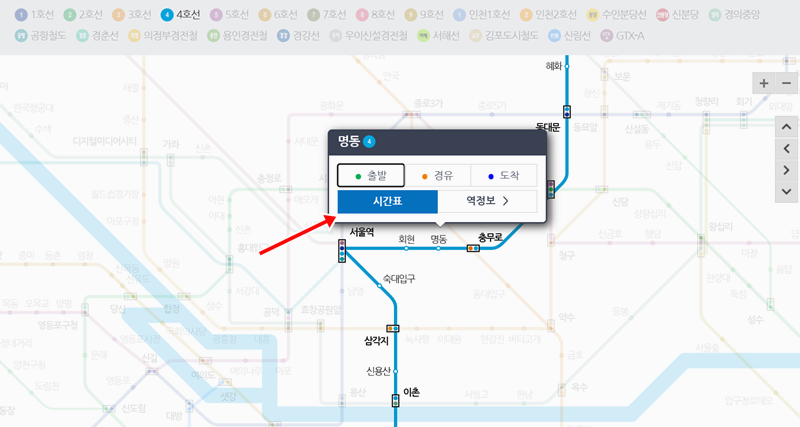Set 명동 as 도착 station
The width and height of the screenshot is (800, 427).
pyautogui.click(x=504, y=175)
